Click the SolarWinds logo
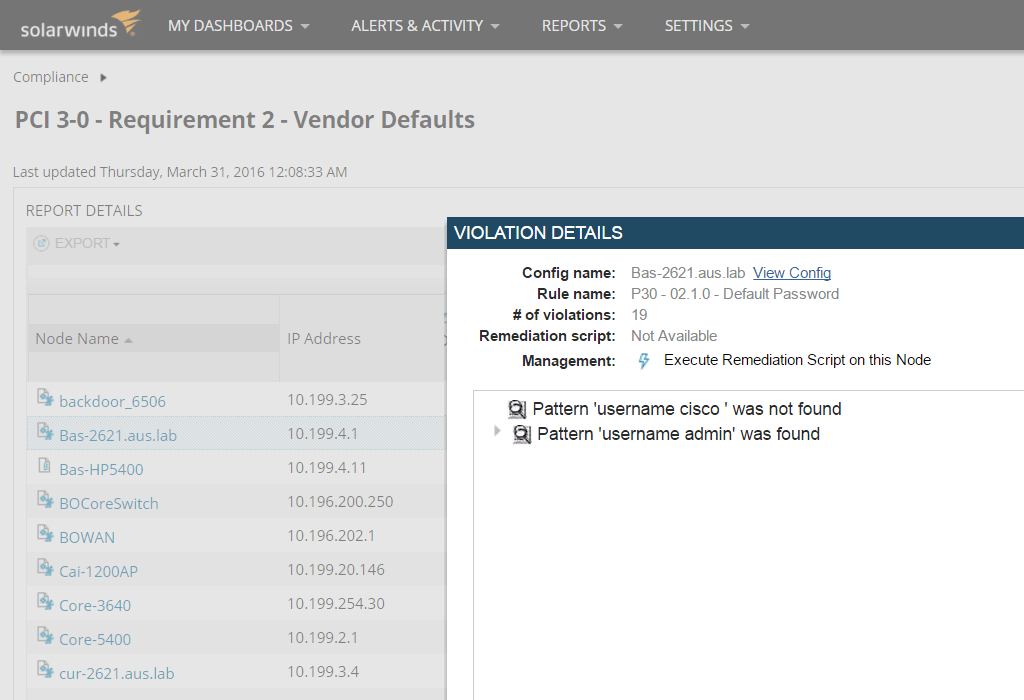Screen dimensions: 1024x700 coord(80,25)
